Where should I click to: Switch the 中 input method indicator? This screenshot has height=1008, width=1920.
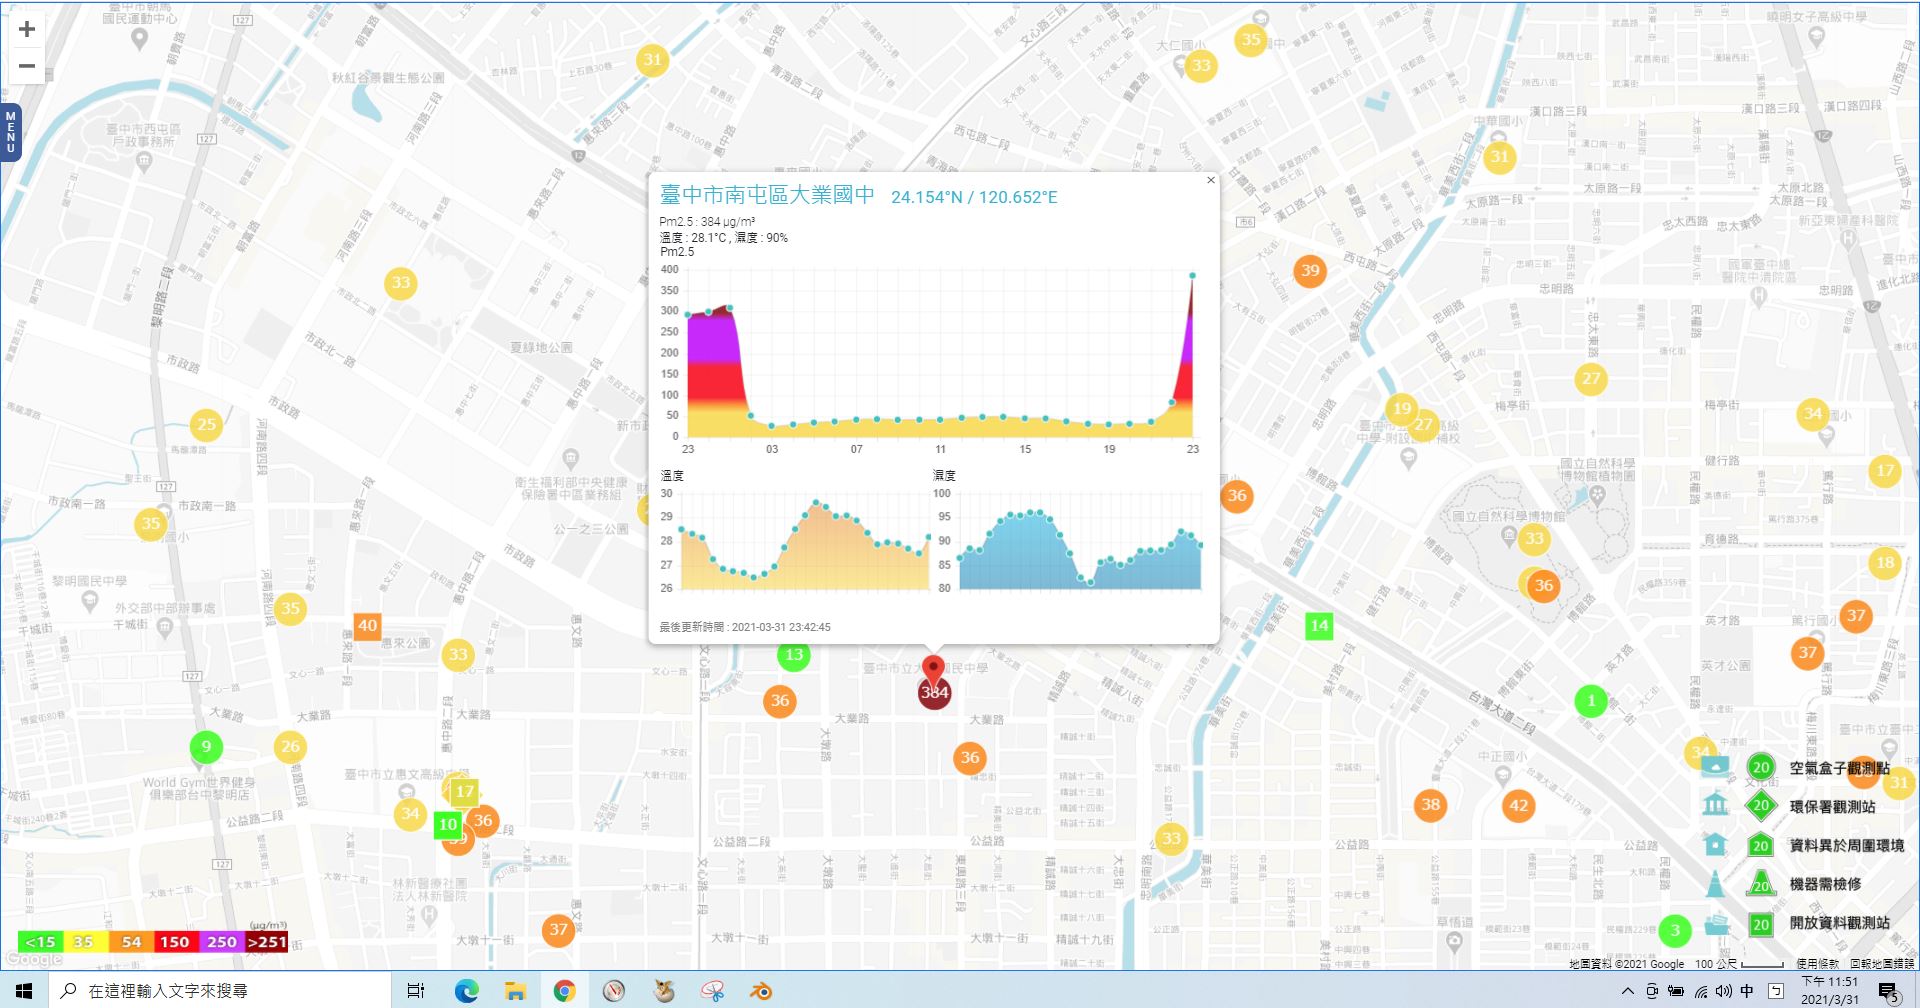[1747, 991]
